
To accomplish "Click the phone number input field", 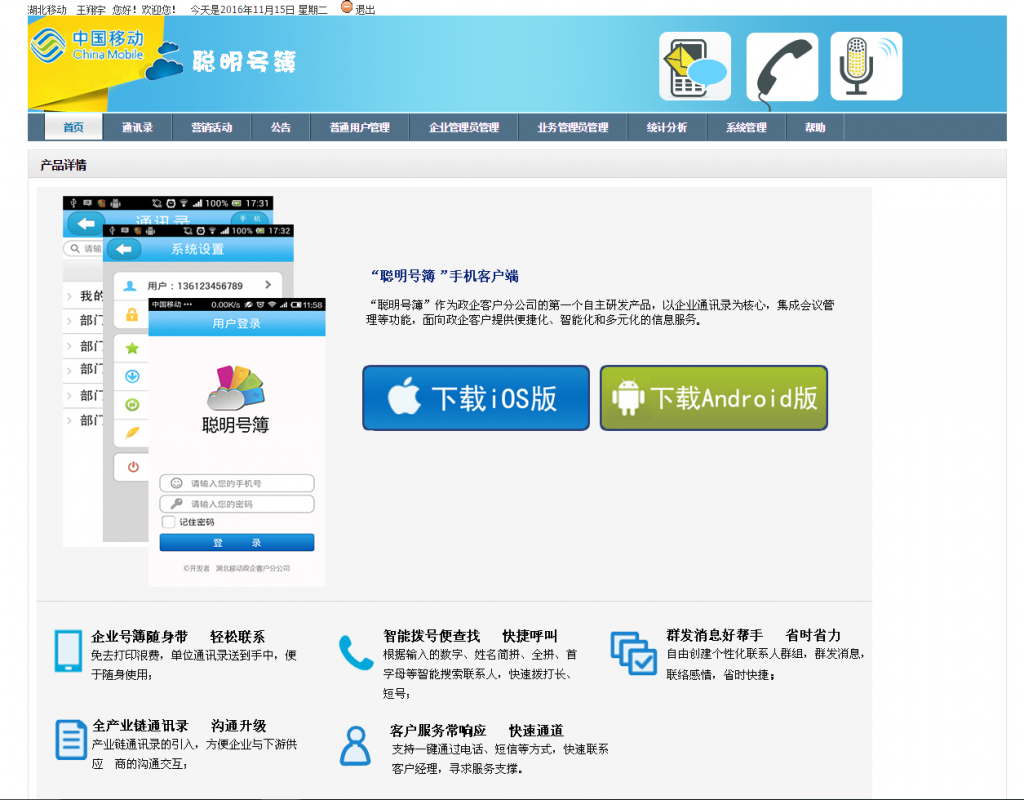I will click(237, 483).
